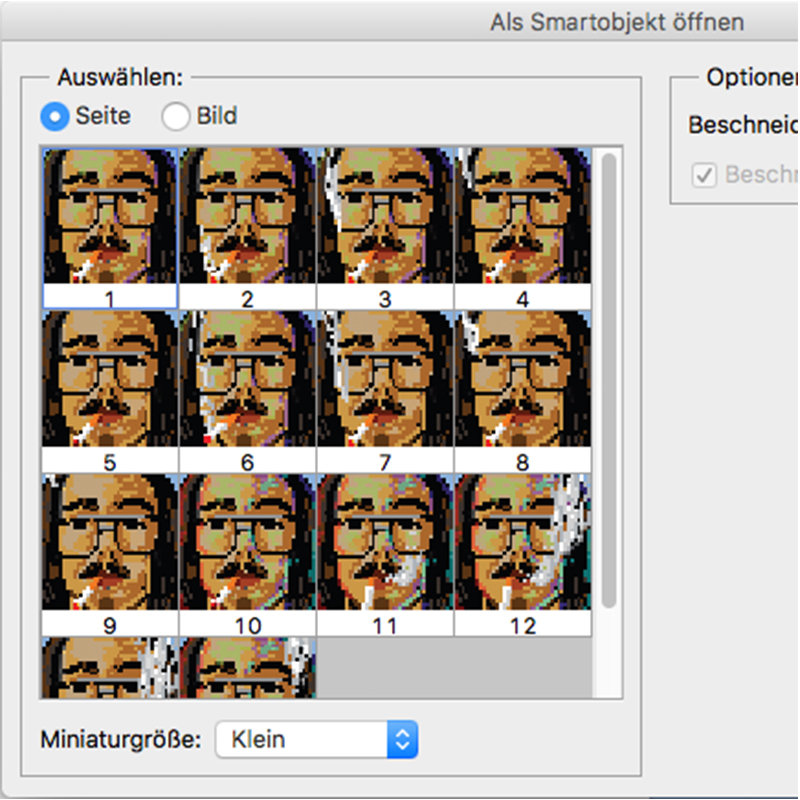Image resolution: width=800 pixels, height=800 pixels.
Task: Select the partially visible thumbnail 13
Action: tap(110, 668)
